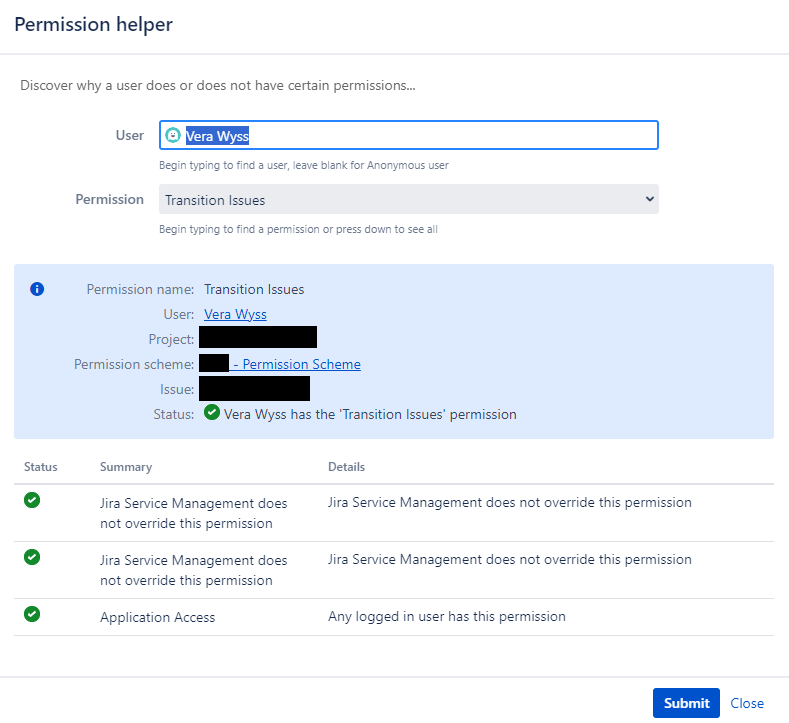789x723 pixels.
Task: Click the Status column header
Action: [41, 467]
